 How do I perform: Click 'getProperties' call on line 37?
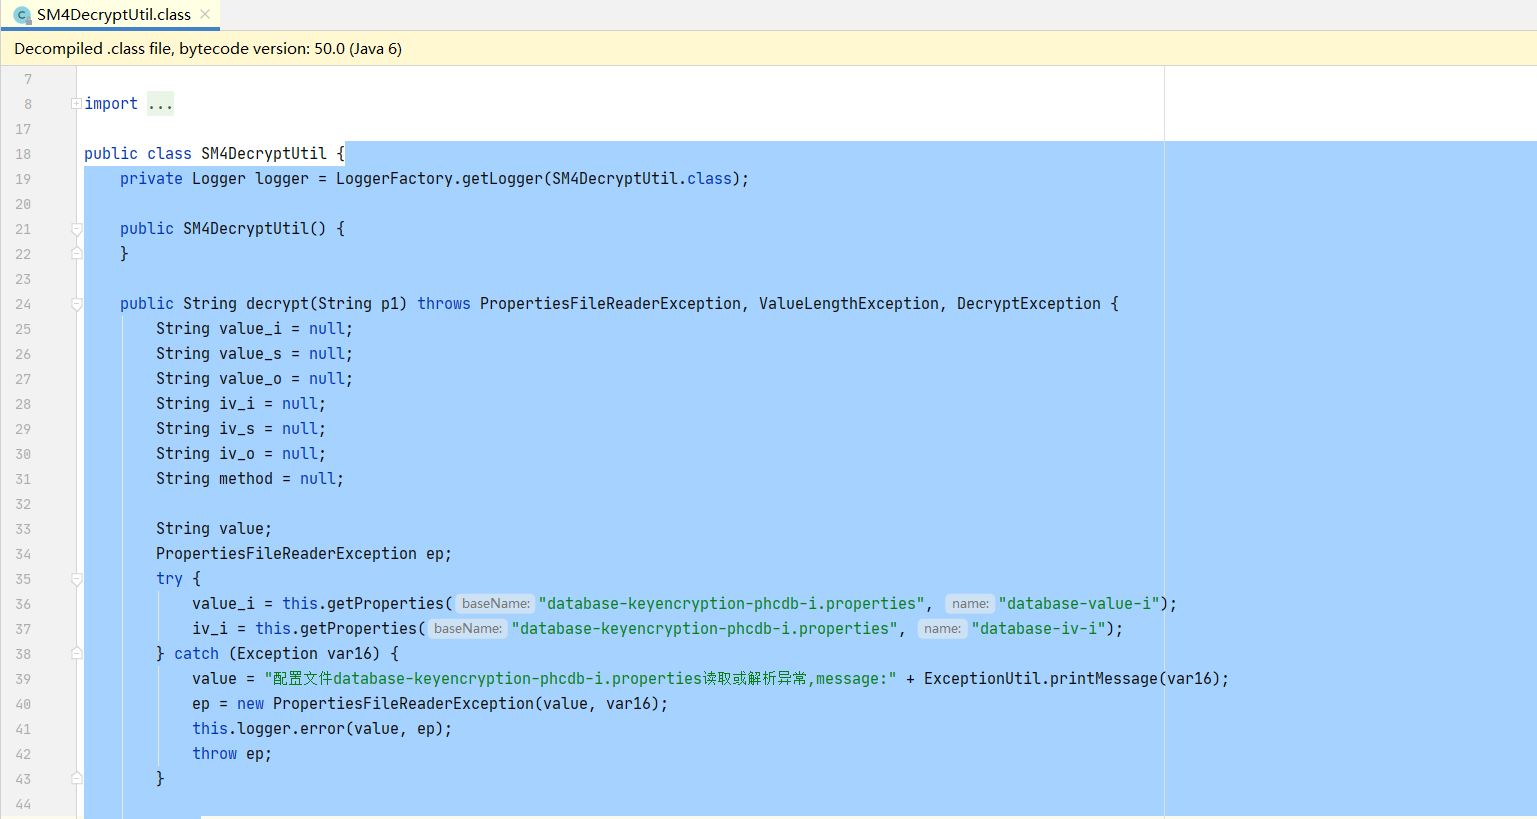(x=358, y=629)
